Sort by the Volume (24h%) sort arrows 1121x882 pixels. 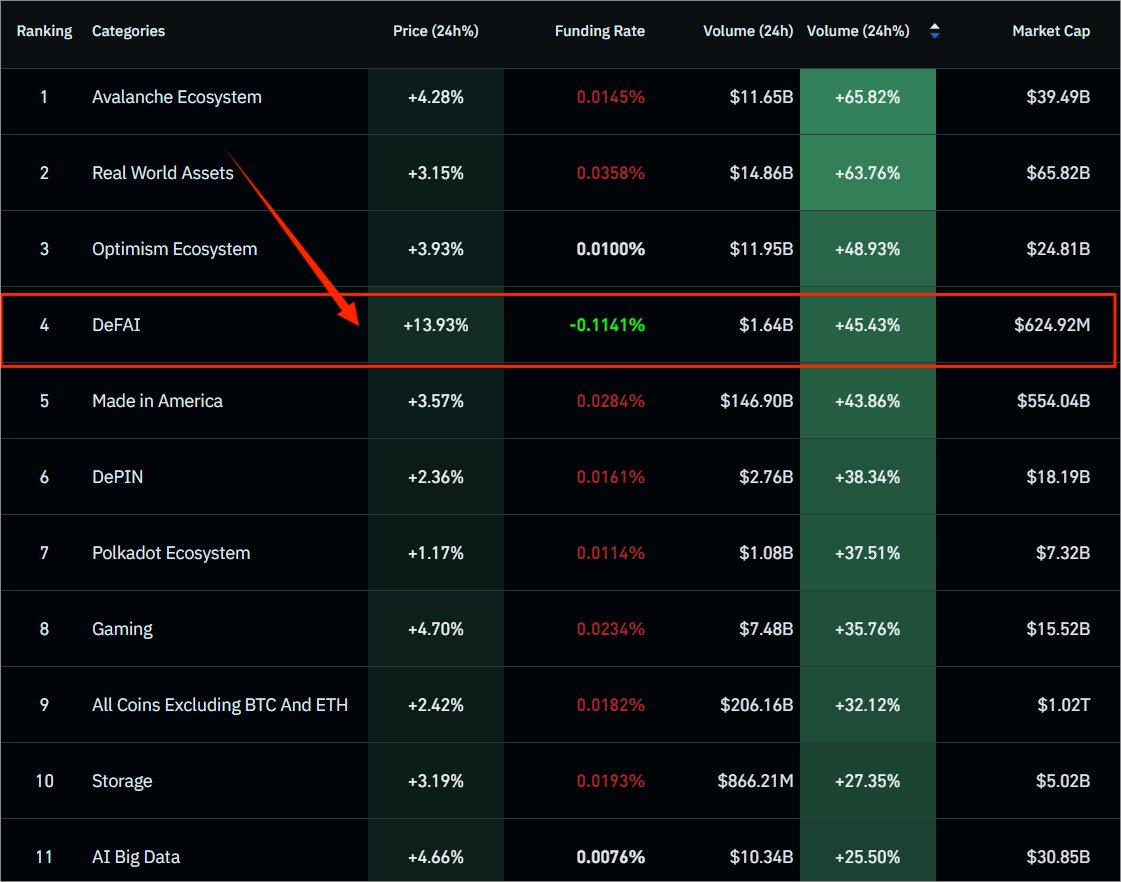(934, 31)
